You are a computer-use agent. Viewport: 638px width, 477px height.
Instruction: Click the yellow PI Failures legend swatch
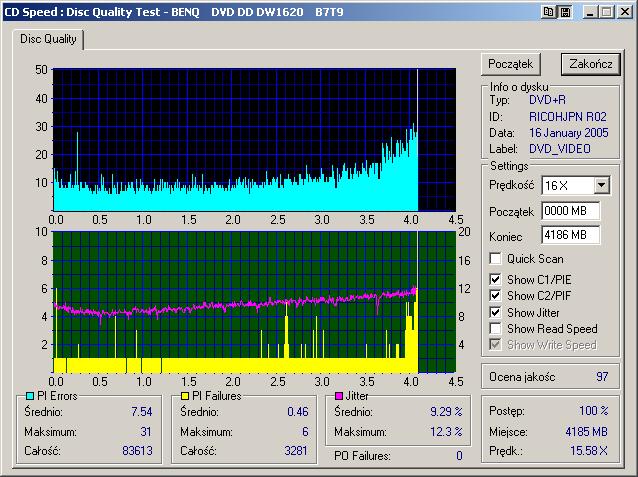[x=185, y=396]
